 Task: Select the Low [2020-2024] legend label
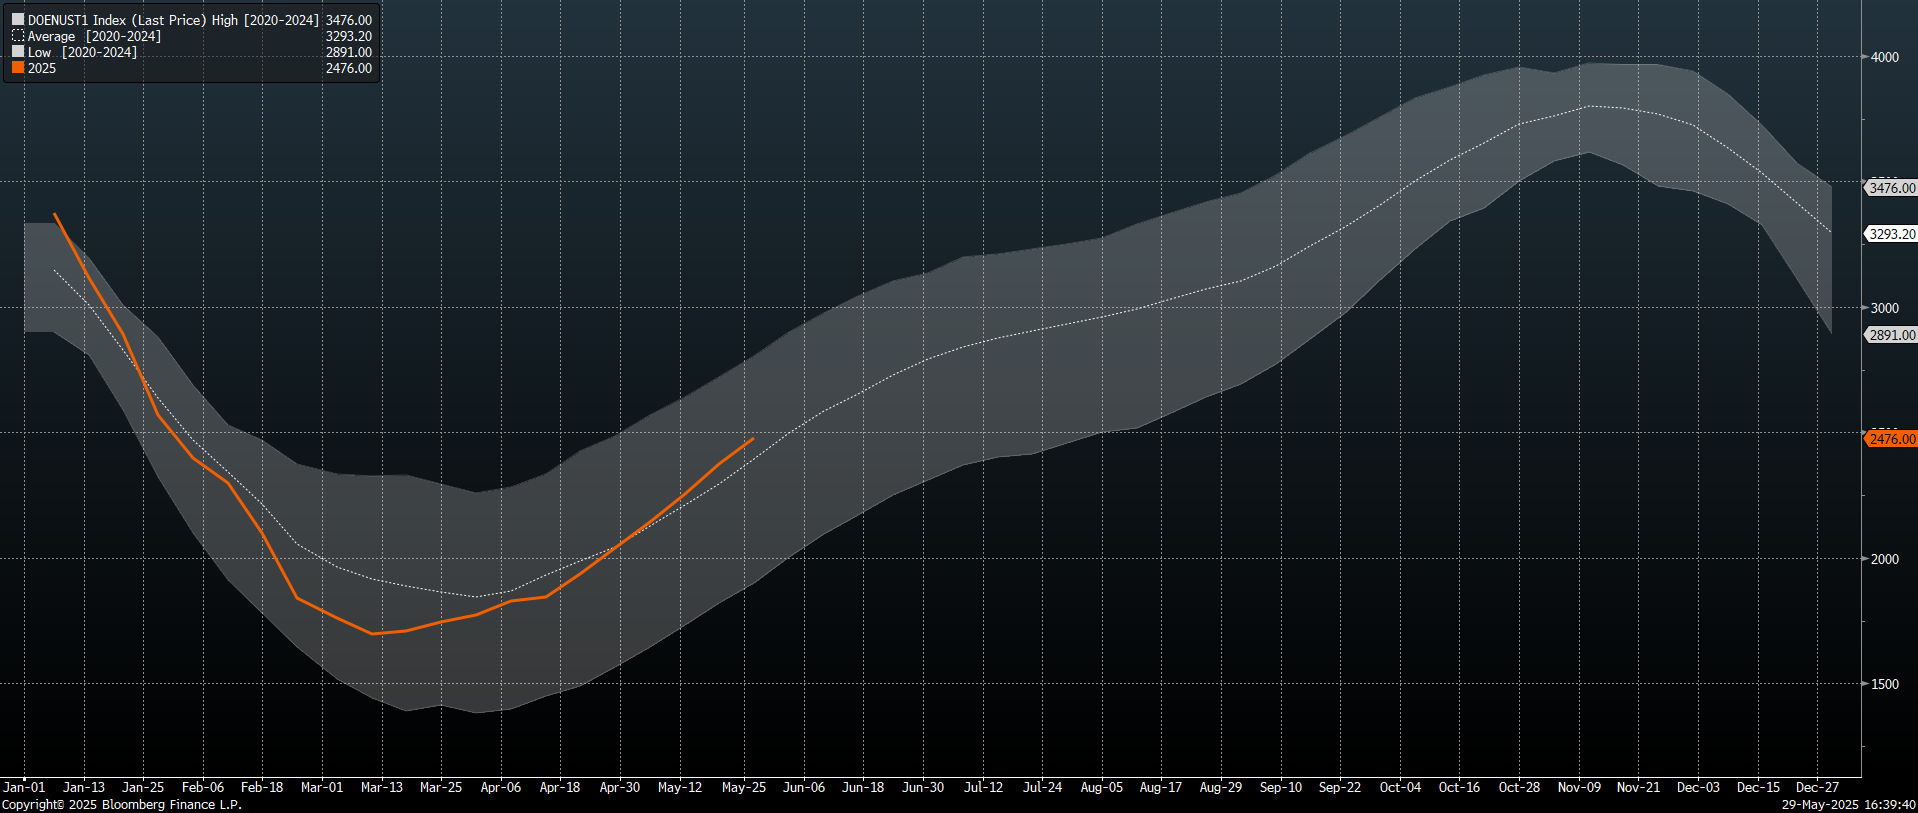coord(82,52)
